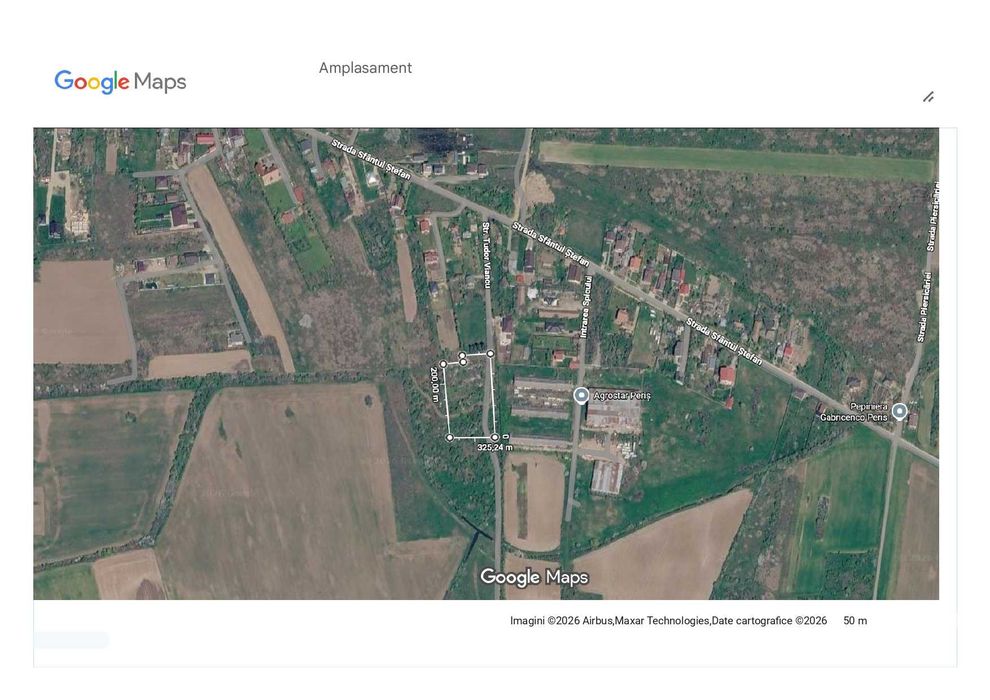Click the 50 m map scale indicator
990x700 pixels.
855,620
